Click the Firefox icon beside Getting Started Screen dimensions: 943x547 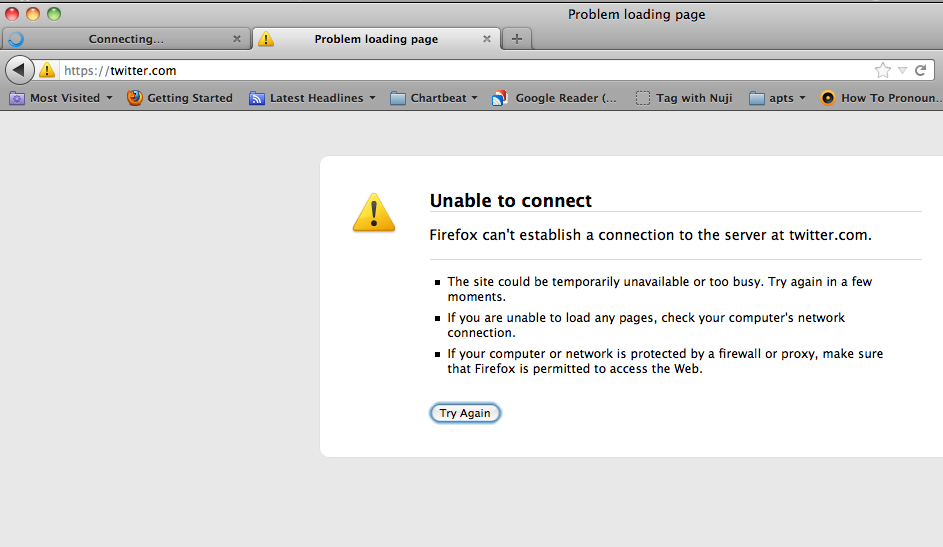click(135, 97)
